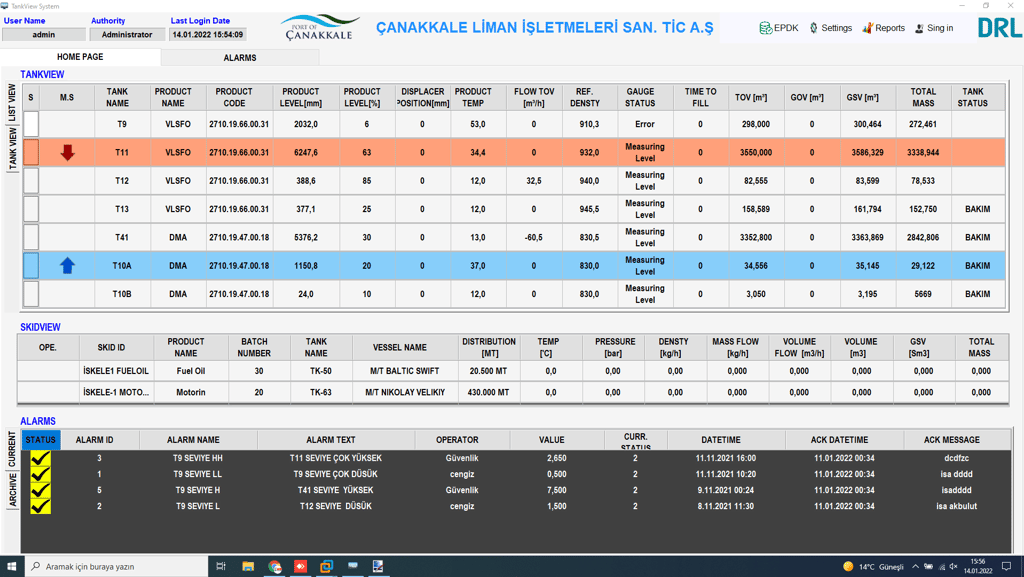Image resolution: width=1024 pixels, height=577 pixels.
Task: Open Settings gear icon
Action: click(814, 28)
